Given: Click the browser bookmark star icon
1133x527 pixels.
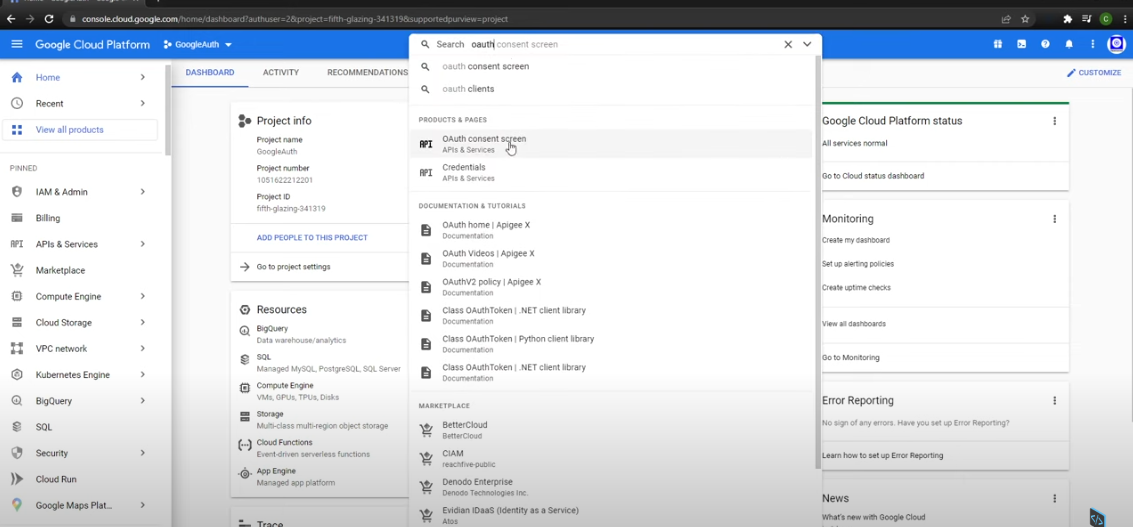Looking at the screenshot, I should [x=1025, y=19].
